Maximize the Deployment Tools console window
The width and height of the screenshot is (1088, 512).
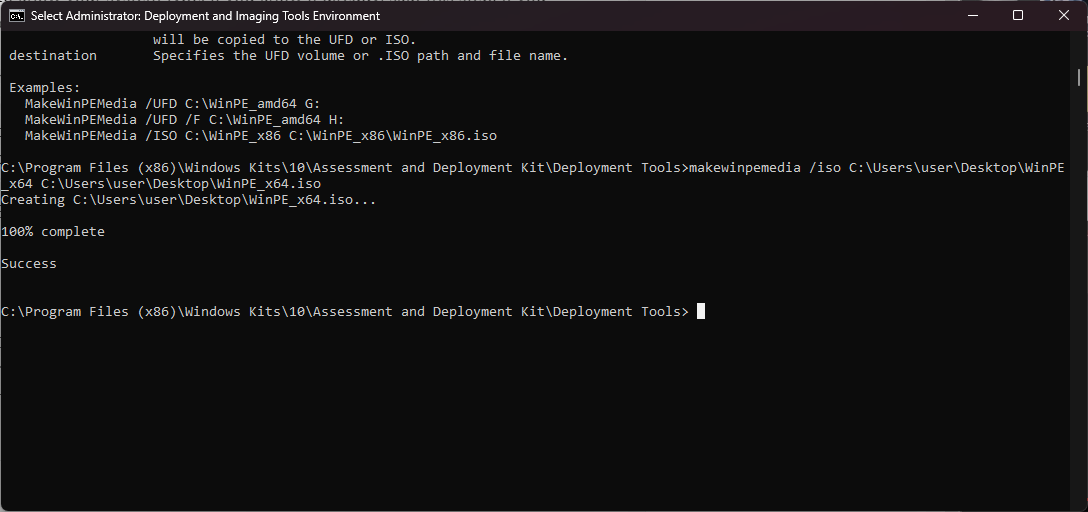tap(1018, 16)
